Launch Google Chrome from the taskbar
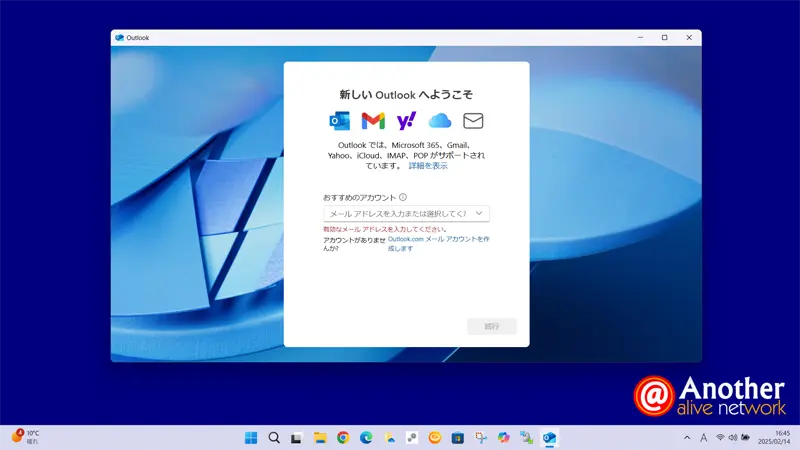The image size is (800, 450). point(343,438)
